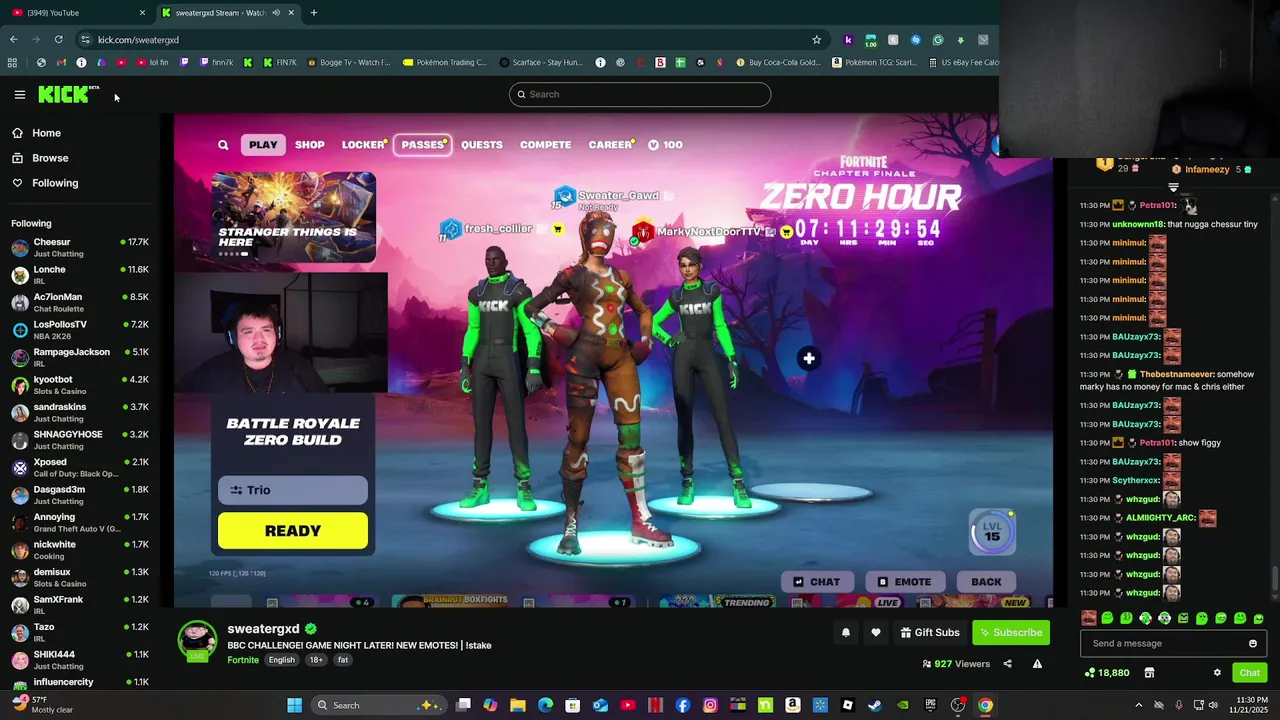Switch to the YouTube browser tab
1280x720 pixels.
(x=75, y=12)
